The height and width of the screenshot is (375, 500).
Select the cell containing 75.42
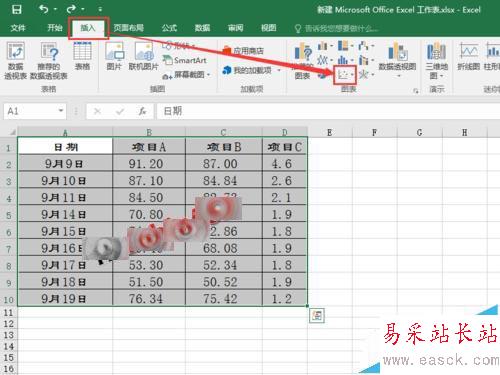coord(224,298)
